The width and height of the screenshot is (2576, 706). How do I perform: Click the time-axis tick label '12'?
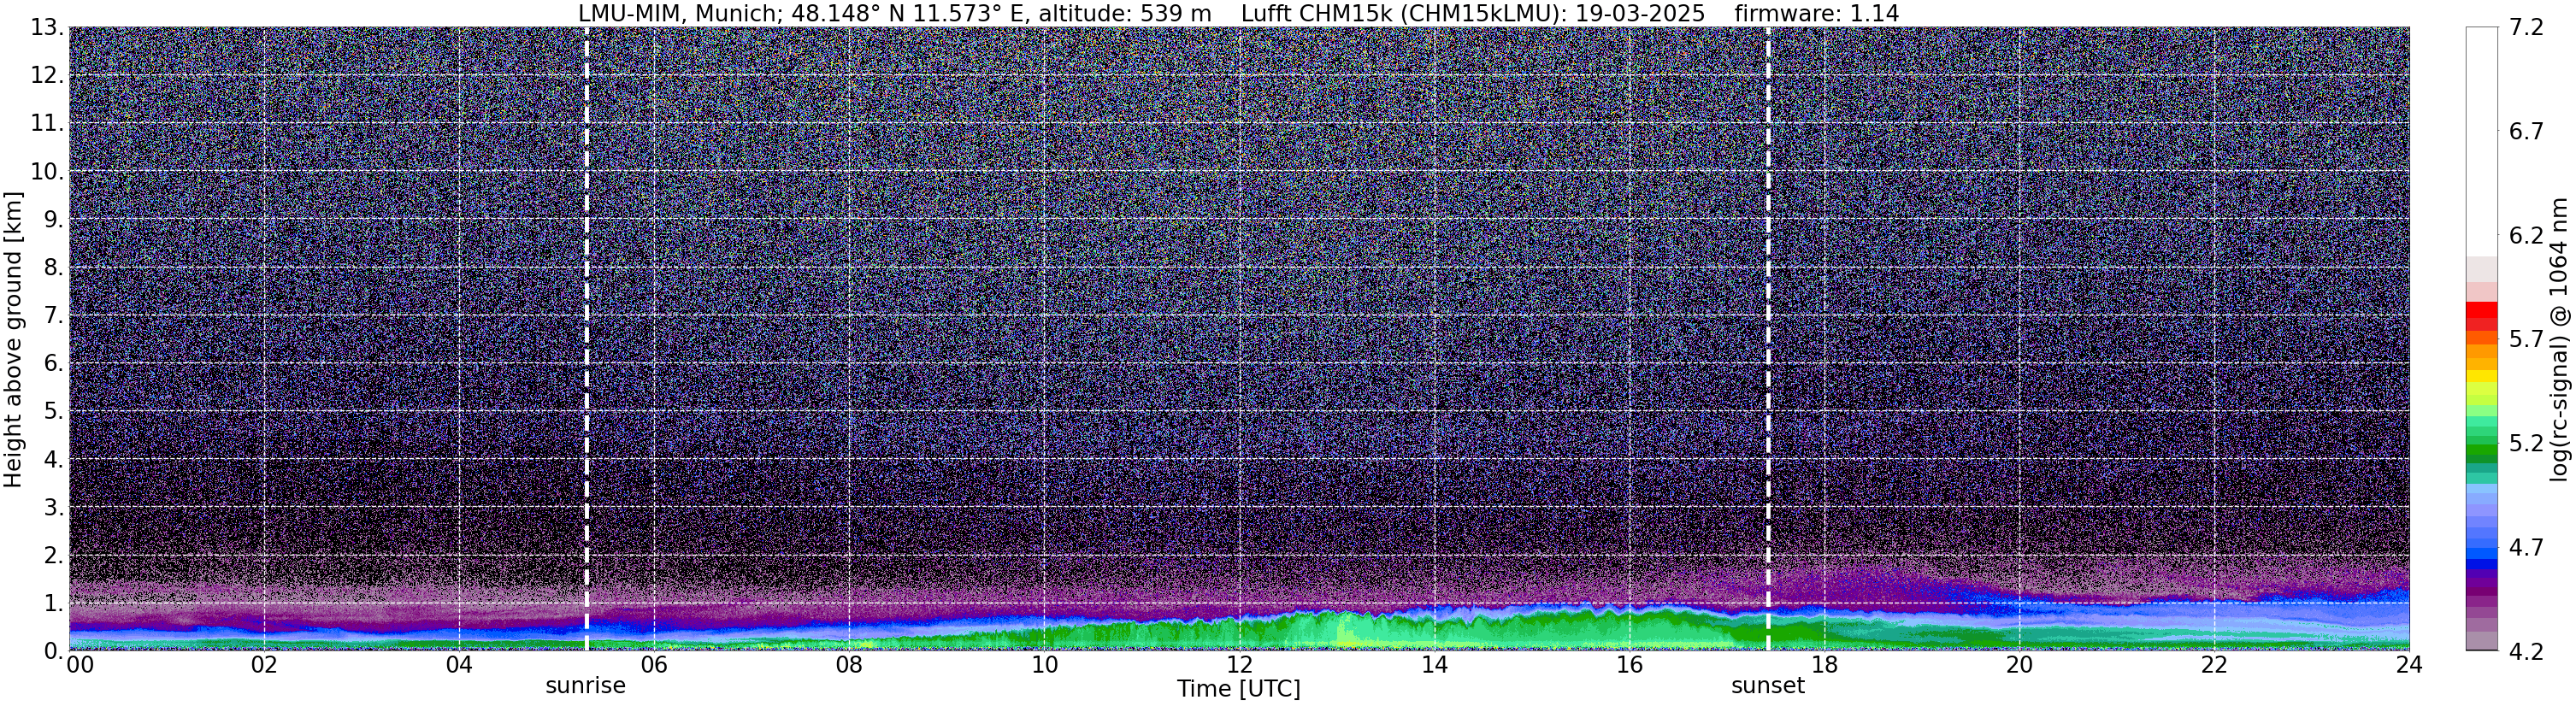[1239, 665]
